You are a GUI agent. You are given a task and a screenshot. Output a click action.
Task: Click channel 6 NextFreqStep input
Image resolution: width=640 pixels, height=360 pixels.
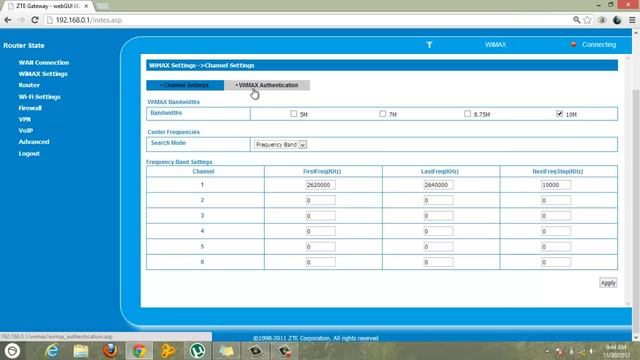(x=556, y=262)
